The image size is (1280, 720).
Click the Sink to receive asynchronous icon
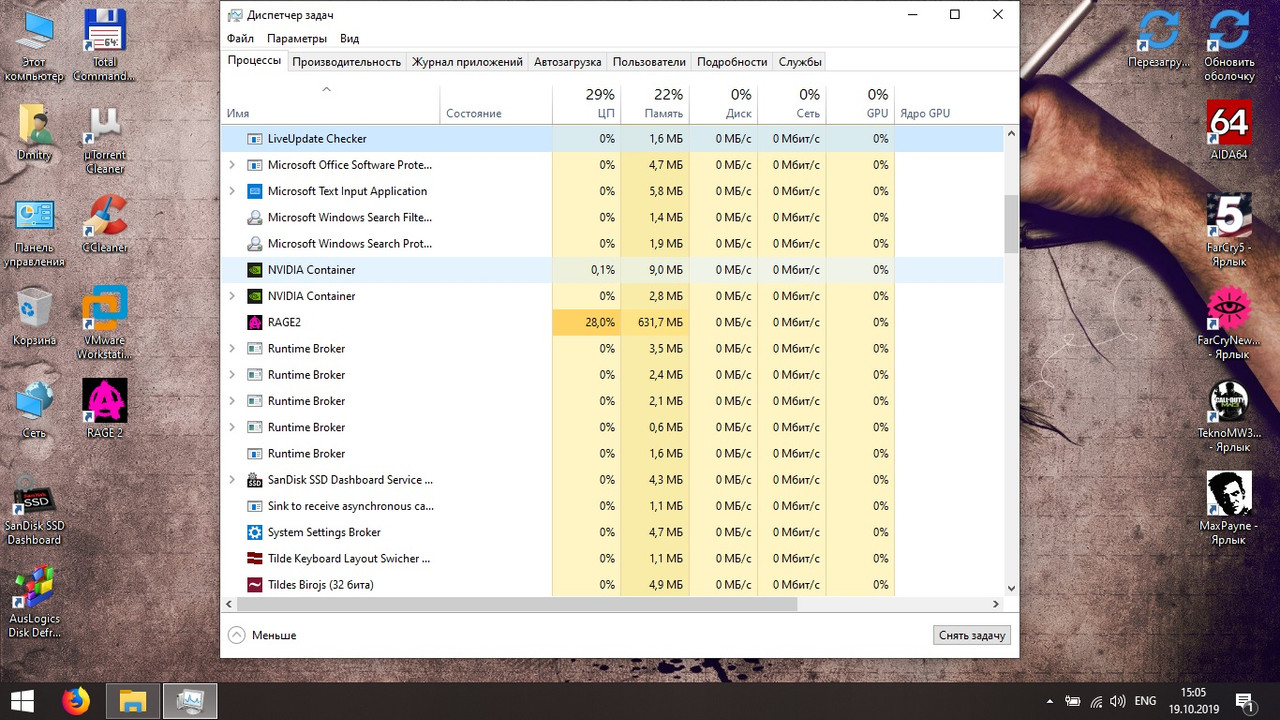pyautogui.click(x=254, y=506)
